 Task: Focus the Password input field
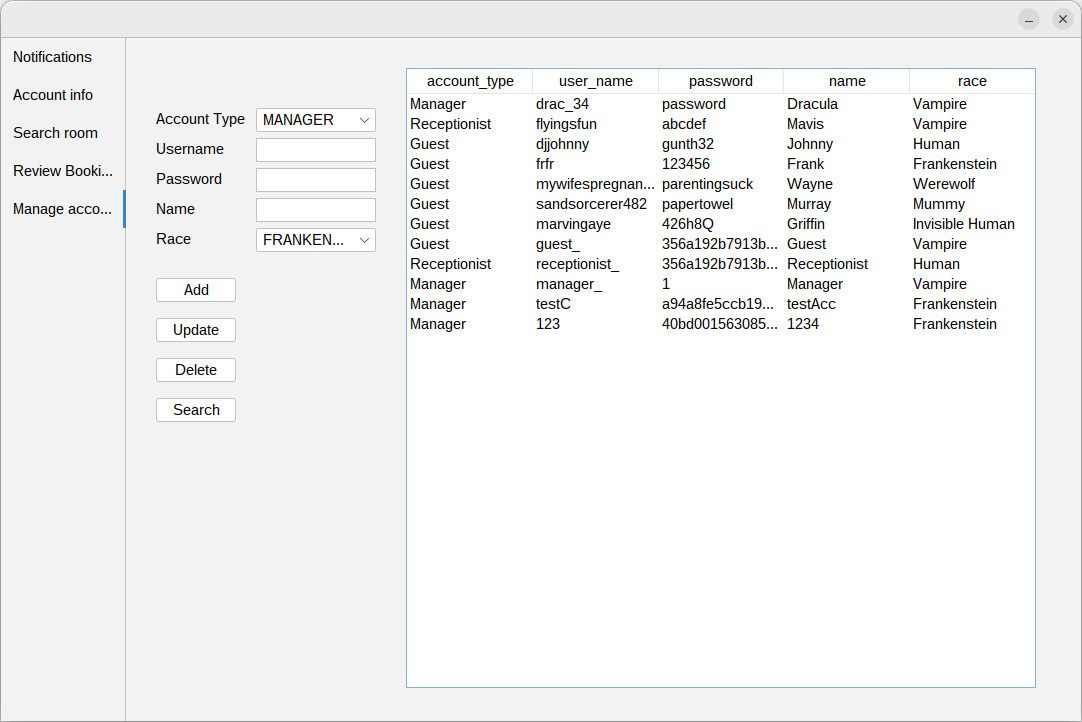tap(315, 179)
